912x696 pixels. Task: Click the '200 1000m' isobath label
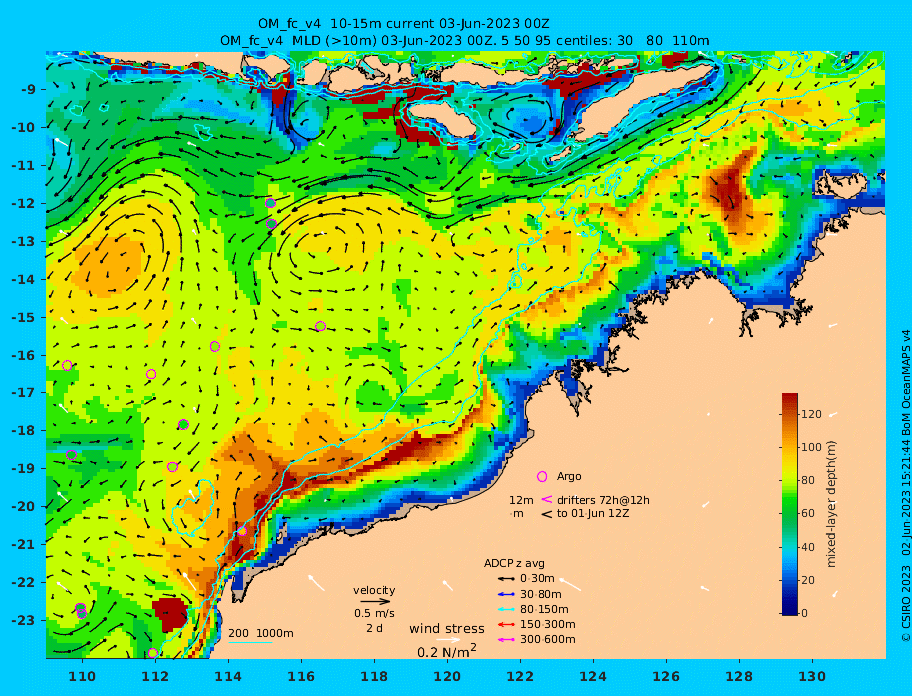[x=261, y=633]
